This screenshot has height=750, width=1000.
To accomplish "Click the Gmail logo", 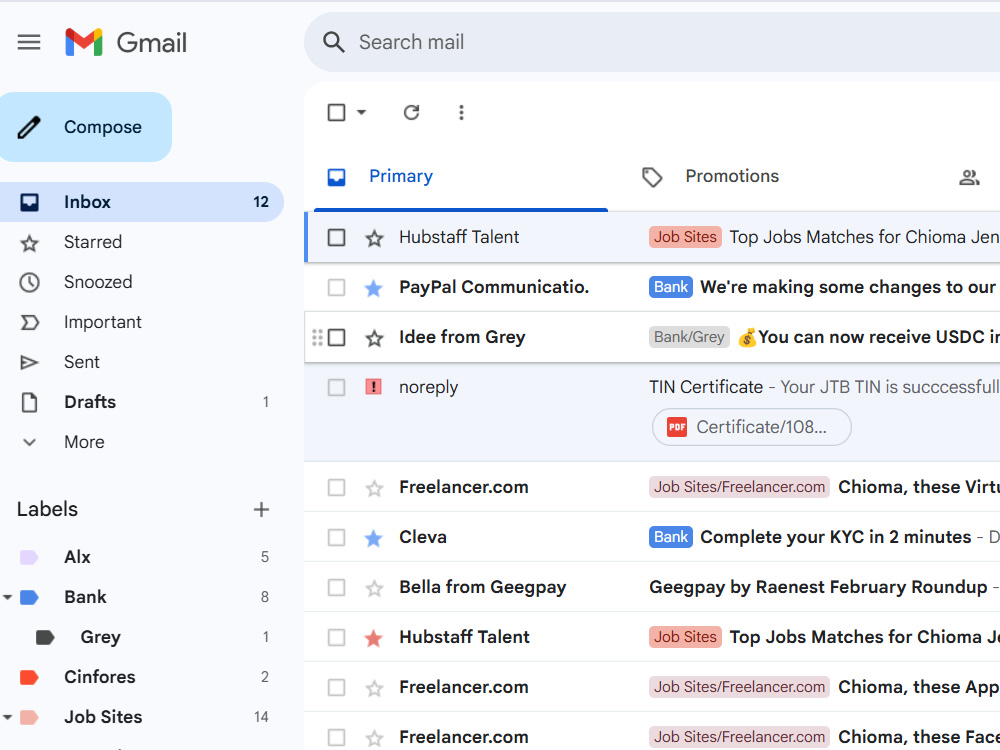I will pos(126,43).
